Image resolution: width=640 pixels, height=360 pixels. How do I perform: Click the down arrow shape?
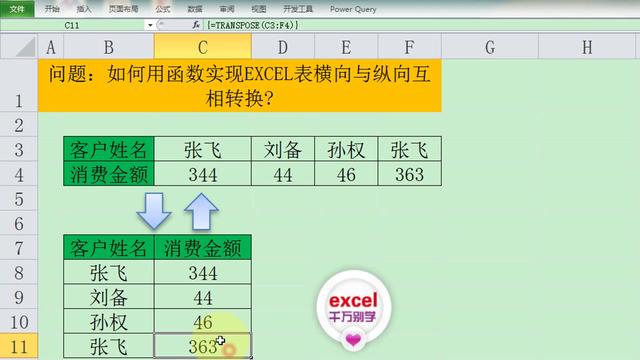(x=154, y=210)
